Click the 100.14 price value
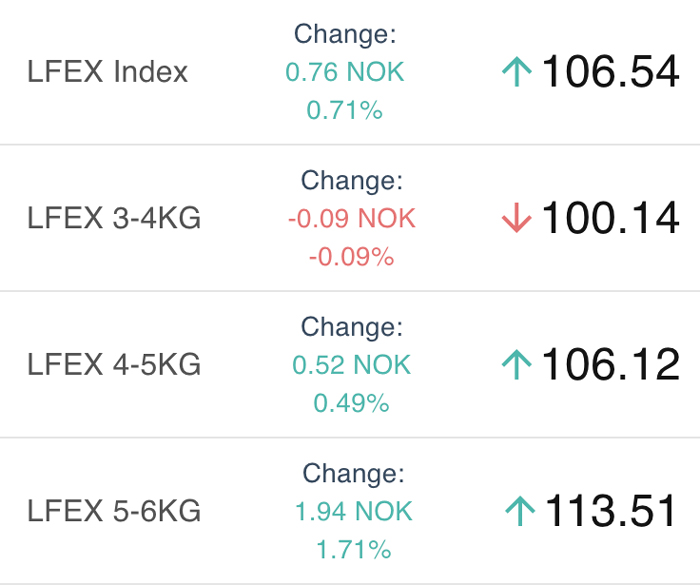This screenshot has height=585, width=700. pos(610,218)
